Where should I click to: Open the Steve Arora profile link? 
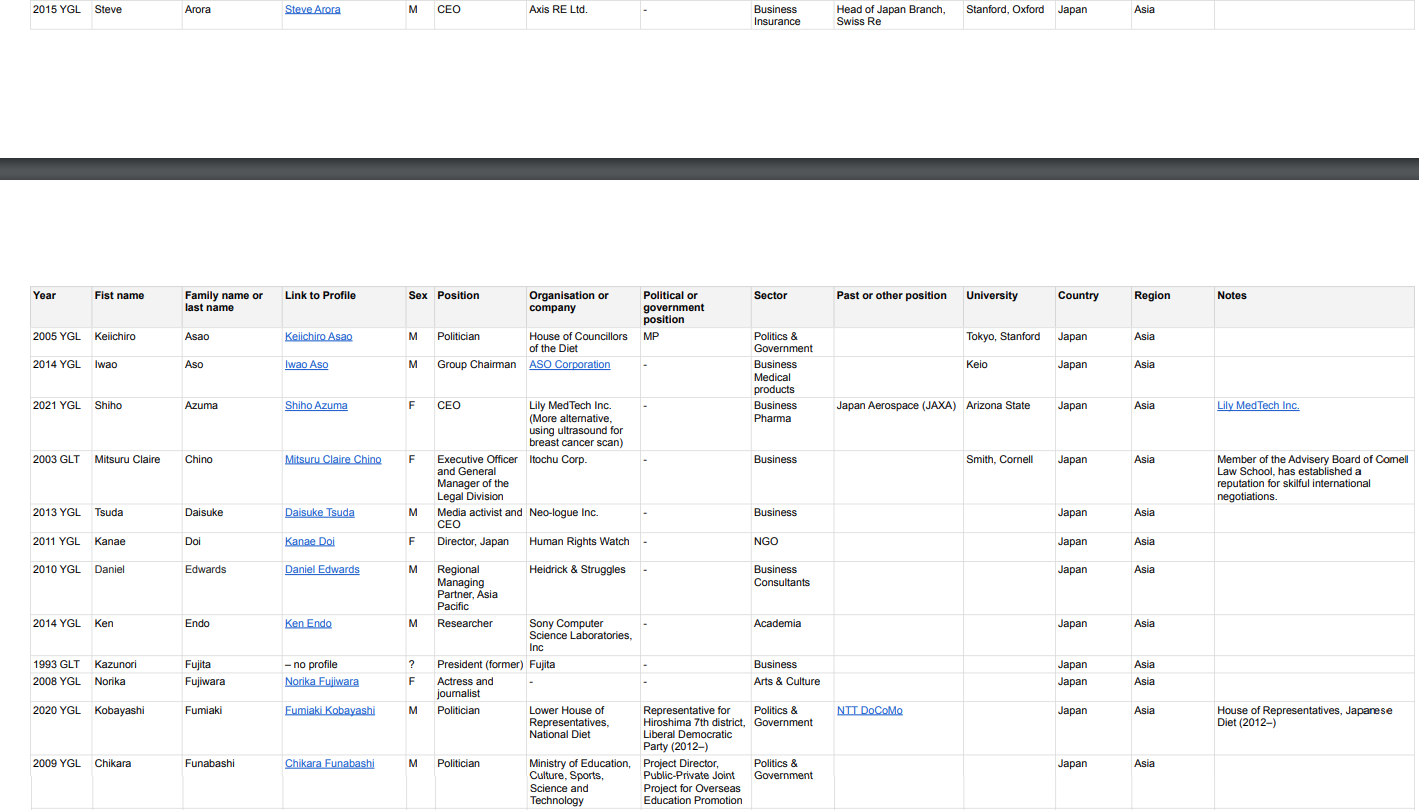312,9
